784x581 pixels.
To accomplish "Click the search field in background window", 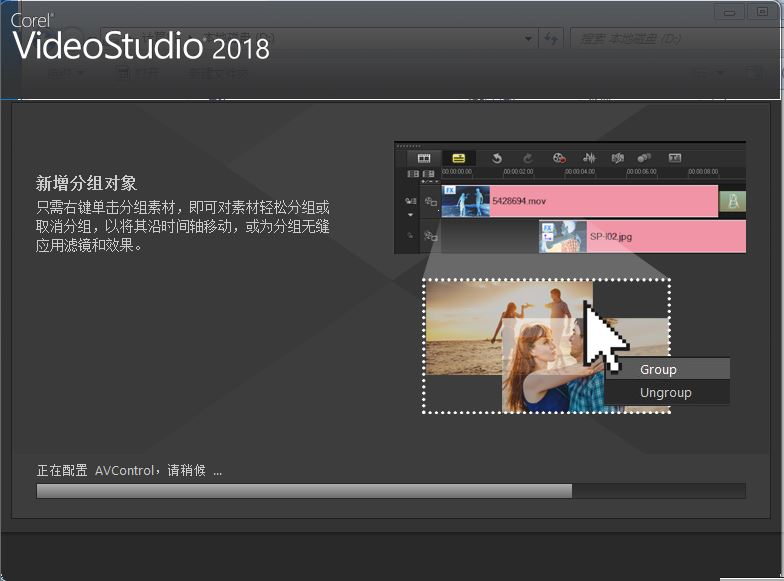I will [x=675, y=38].
